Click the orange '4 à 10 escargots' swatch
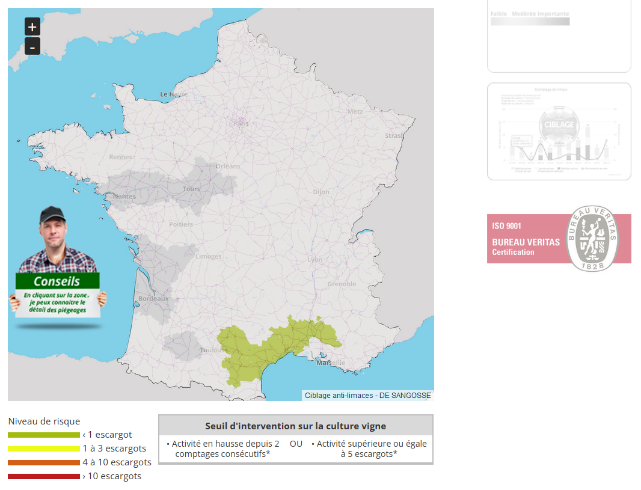This screenshot has width=641, height=490. point(43,462)
